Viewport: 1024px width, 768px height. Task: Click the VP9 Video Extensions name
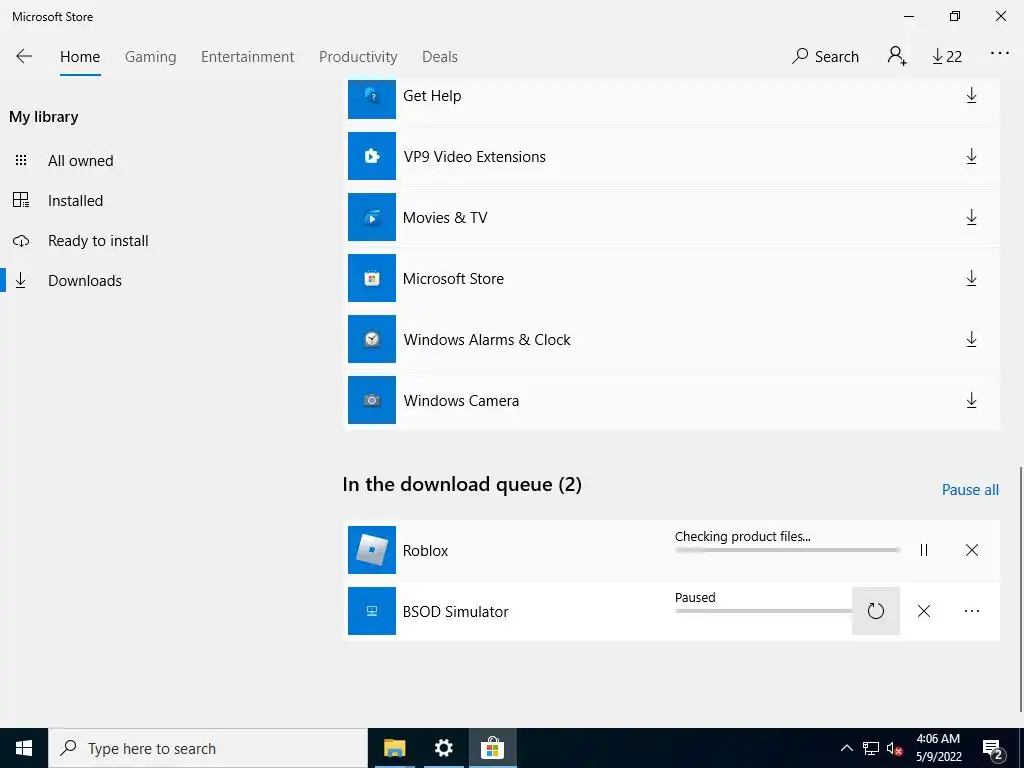(x=475, y=157)
